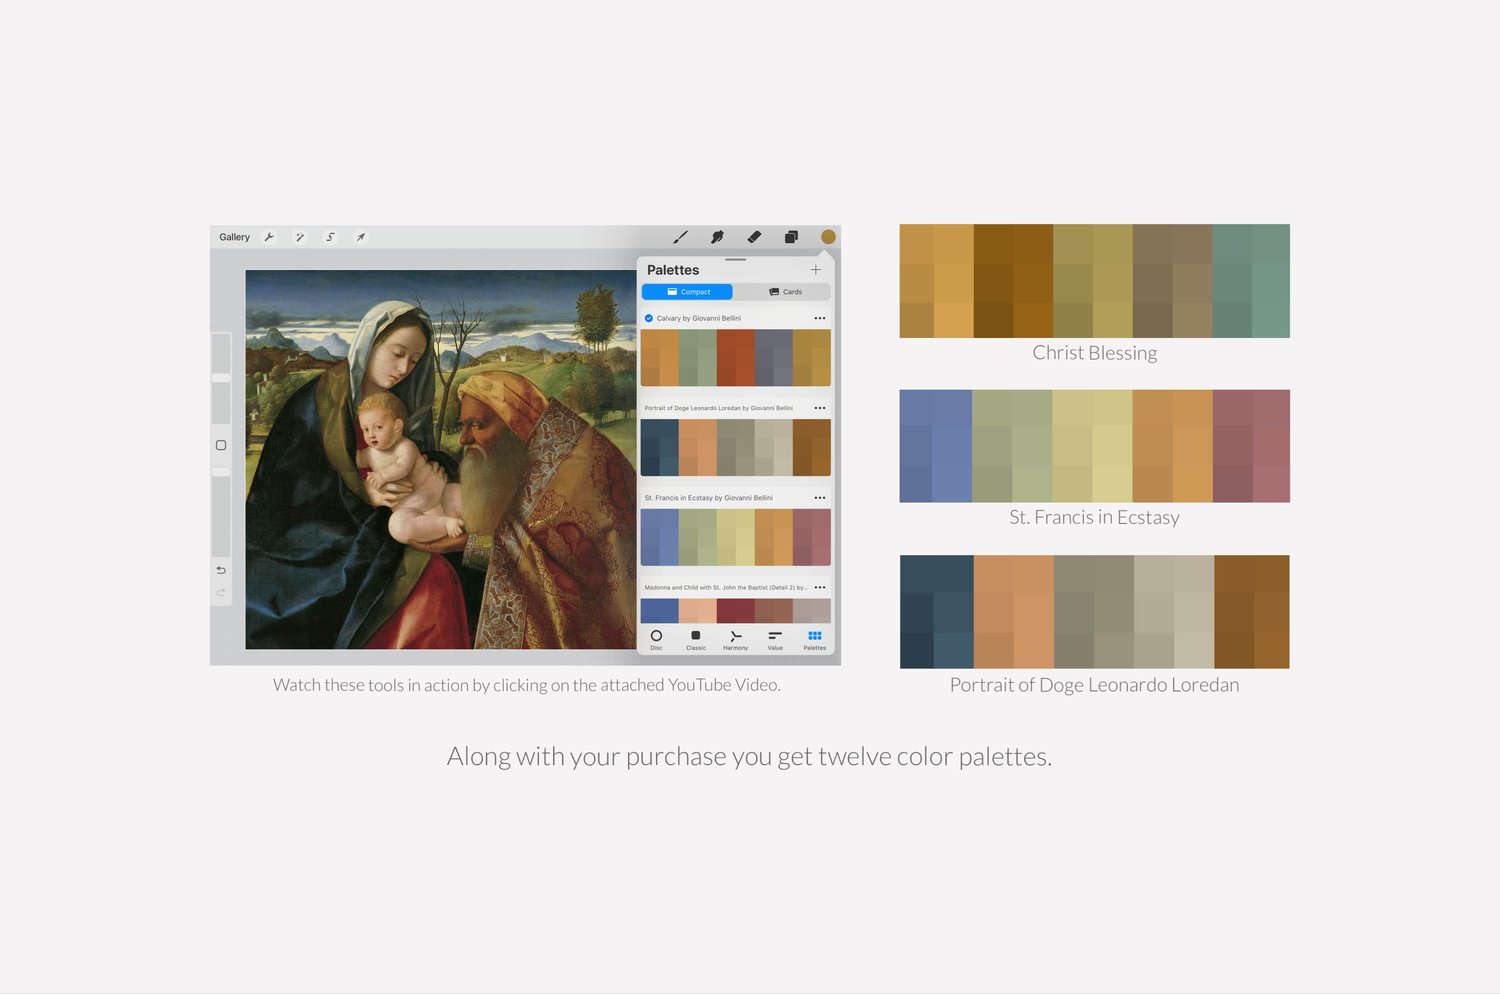
Task: Toggle default checkmark on Calvary palette
Action: click(649, 318)
